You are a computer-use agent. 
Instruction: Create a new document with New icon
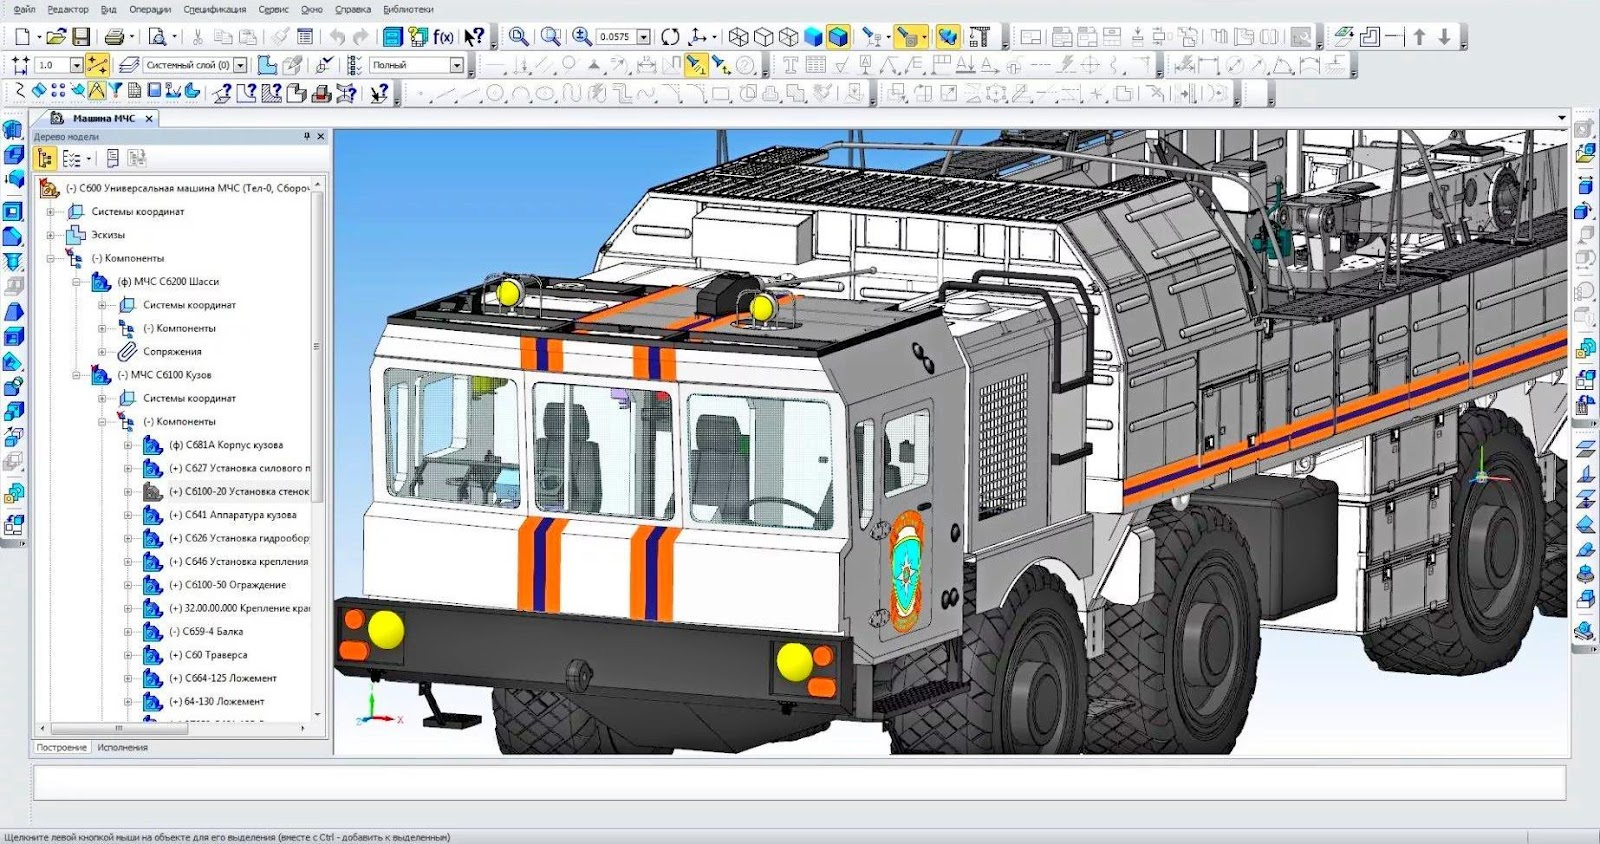click(x=21, y=37)
